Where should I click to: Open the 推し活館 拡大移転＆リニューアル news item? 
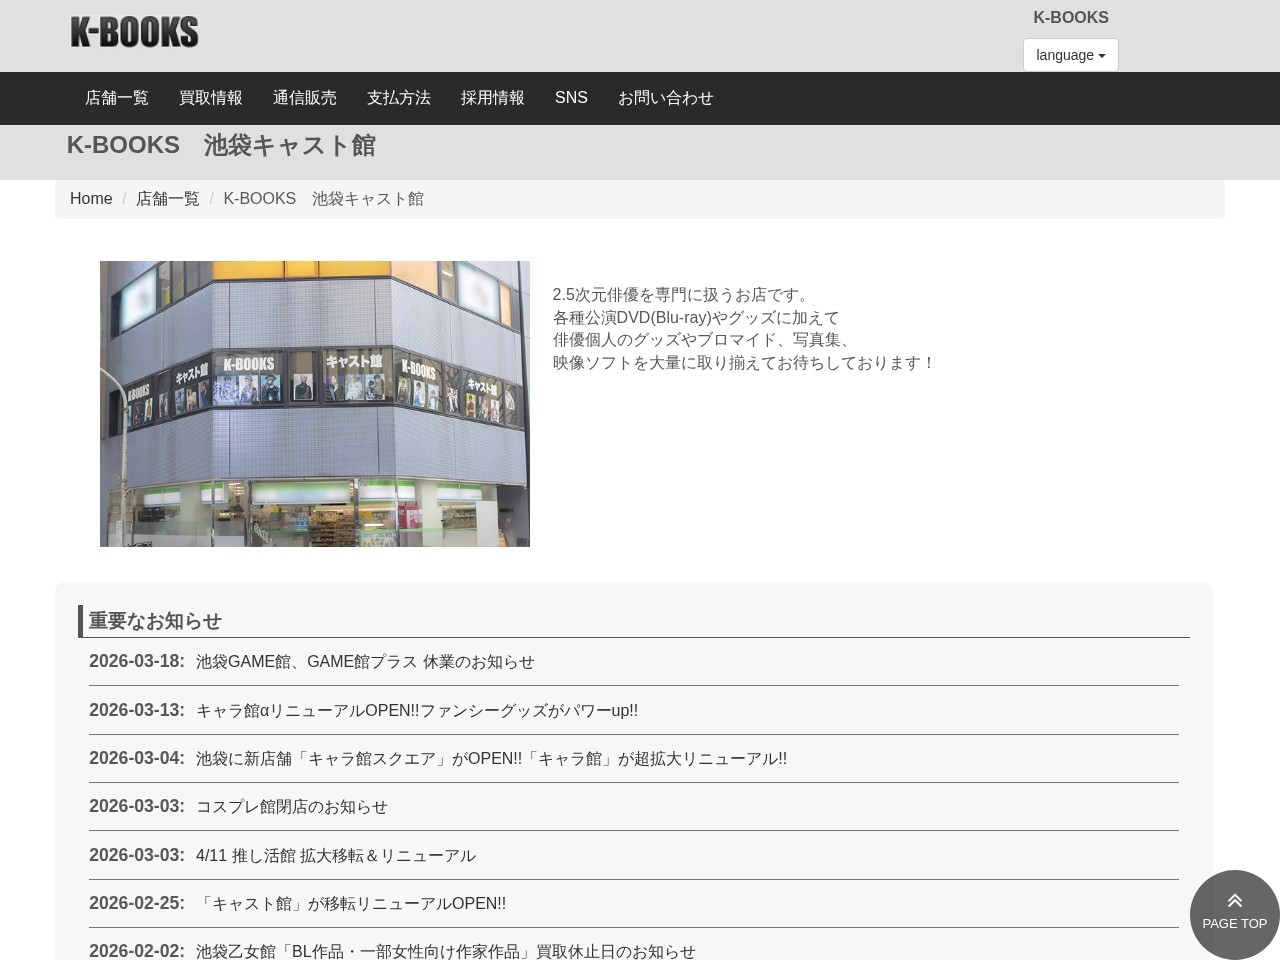pyautogui.click(x=335, y=855)
